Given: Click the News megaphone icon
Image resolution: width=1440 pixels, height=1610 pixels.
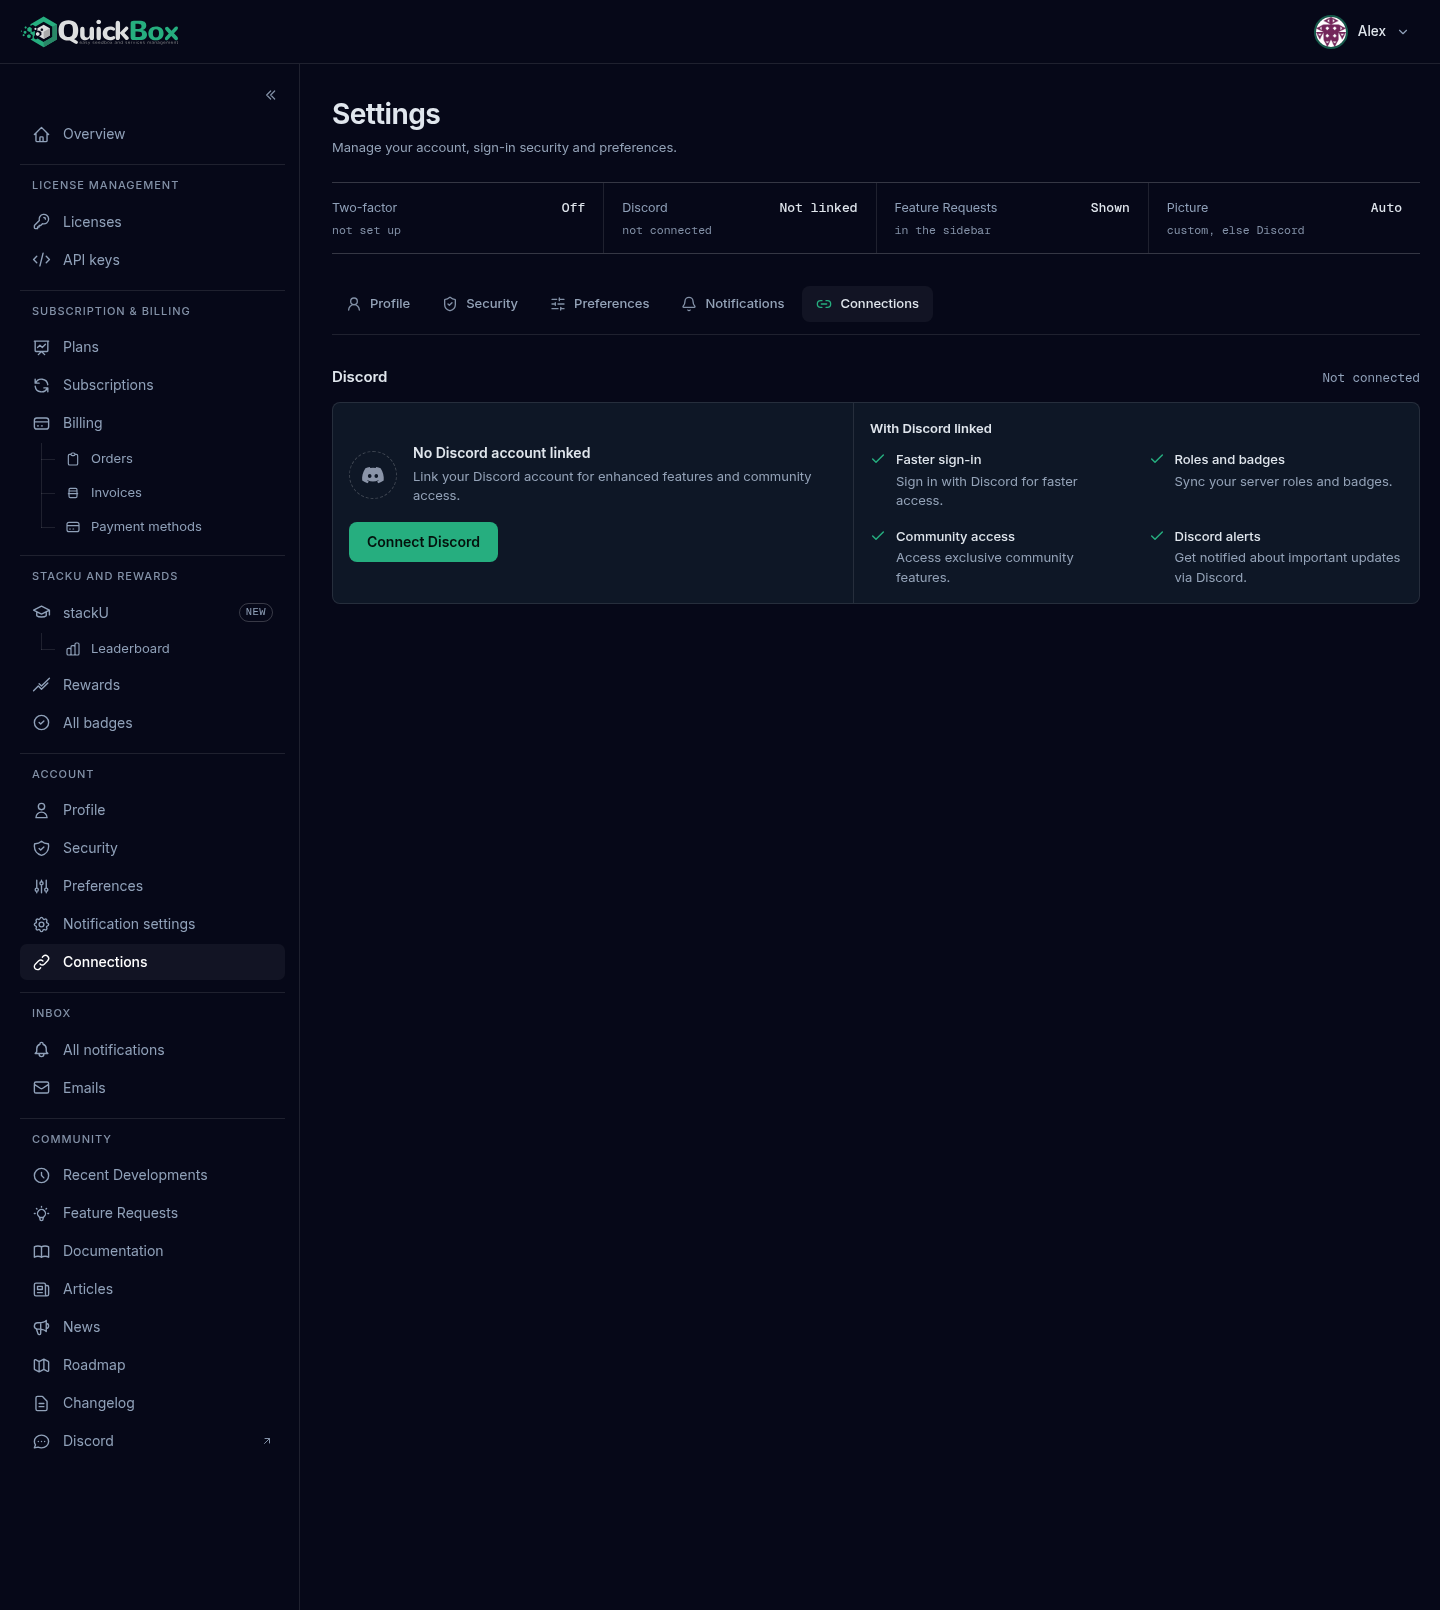Looking at the screenshot, I should pyautogui.click(x=42, y=1327).
